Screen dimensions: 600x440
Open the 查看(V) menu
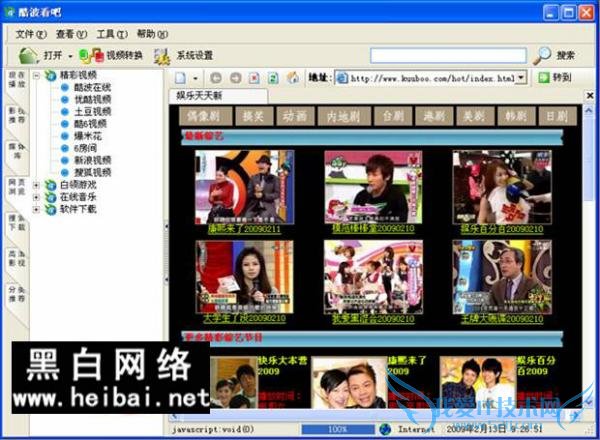[x=71, y=34]
